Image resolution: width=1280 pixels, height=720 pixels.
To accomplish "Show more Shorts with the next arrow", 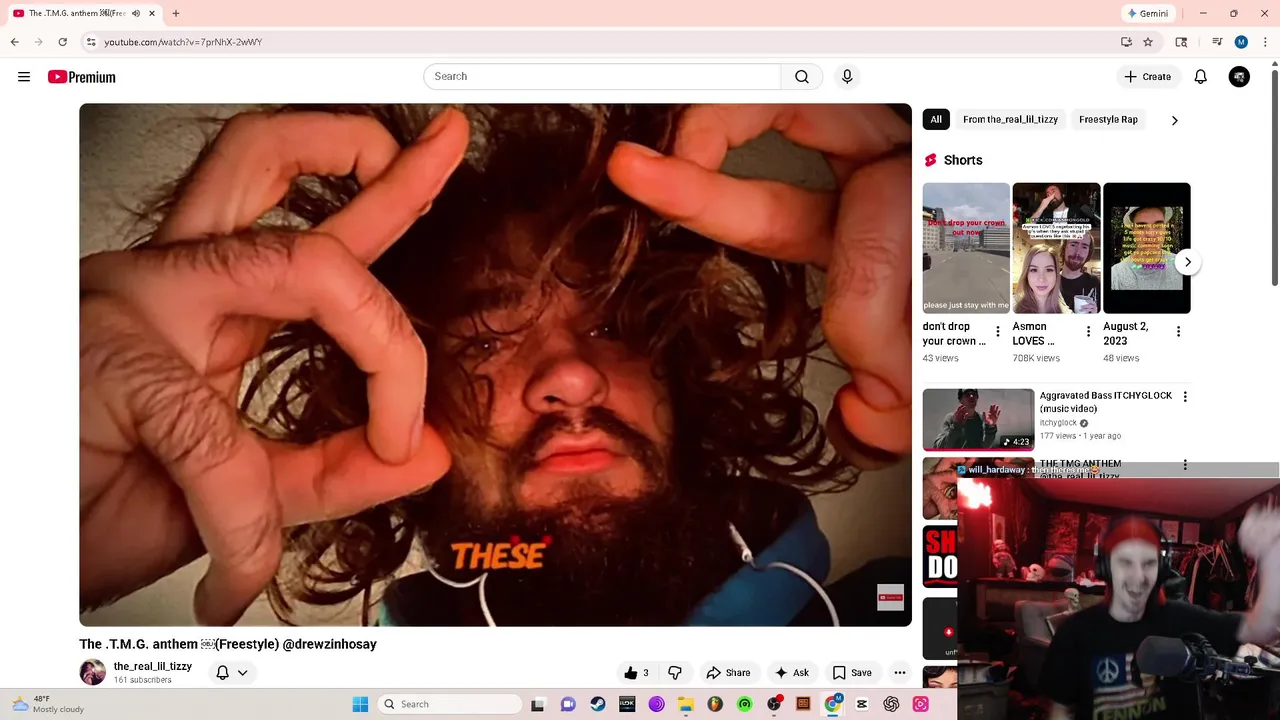I will click(1187, 262).
